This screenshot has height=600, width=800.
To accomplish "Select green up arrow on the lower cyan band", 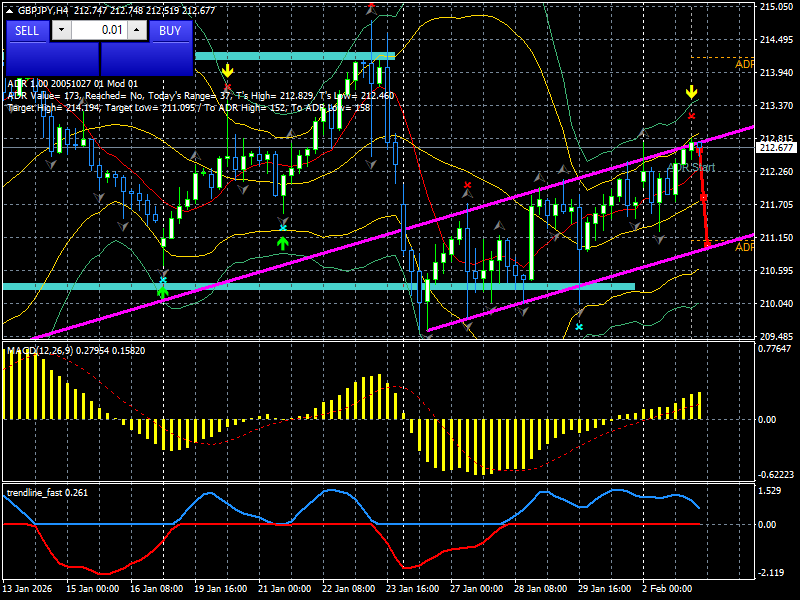I will point(163,292).
